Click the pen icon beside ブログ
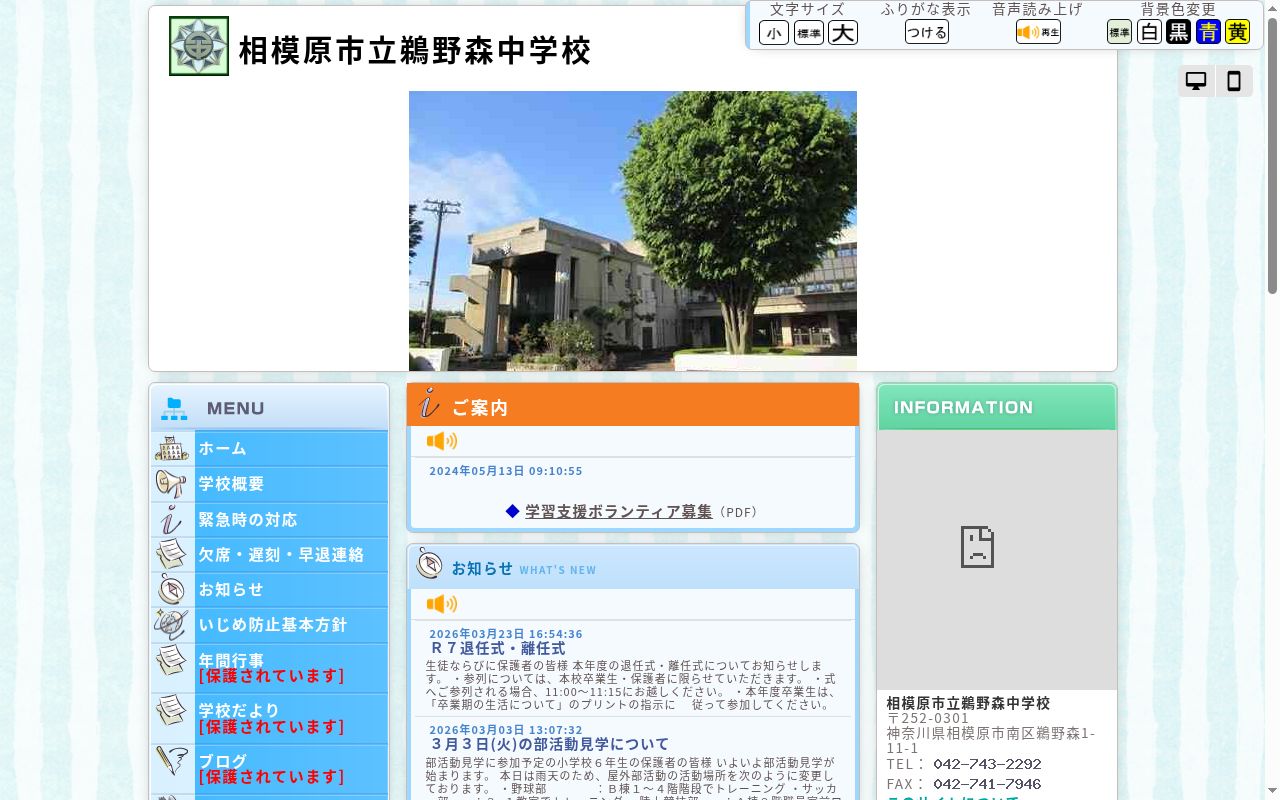This screenshot has height=800, width=1280. pos(172,761)
